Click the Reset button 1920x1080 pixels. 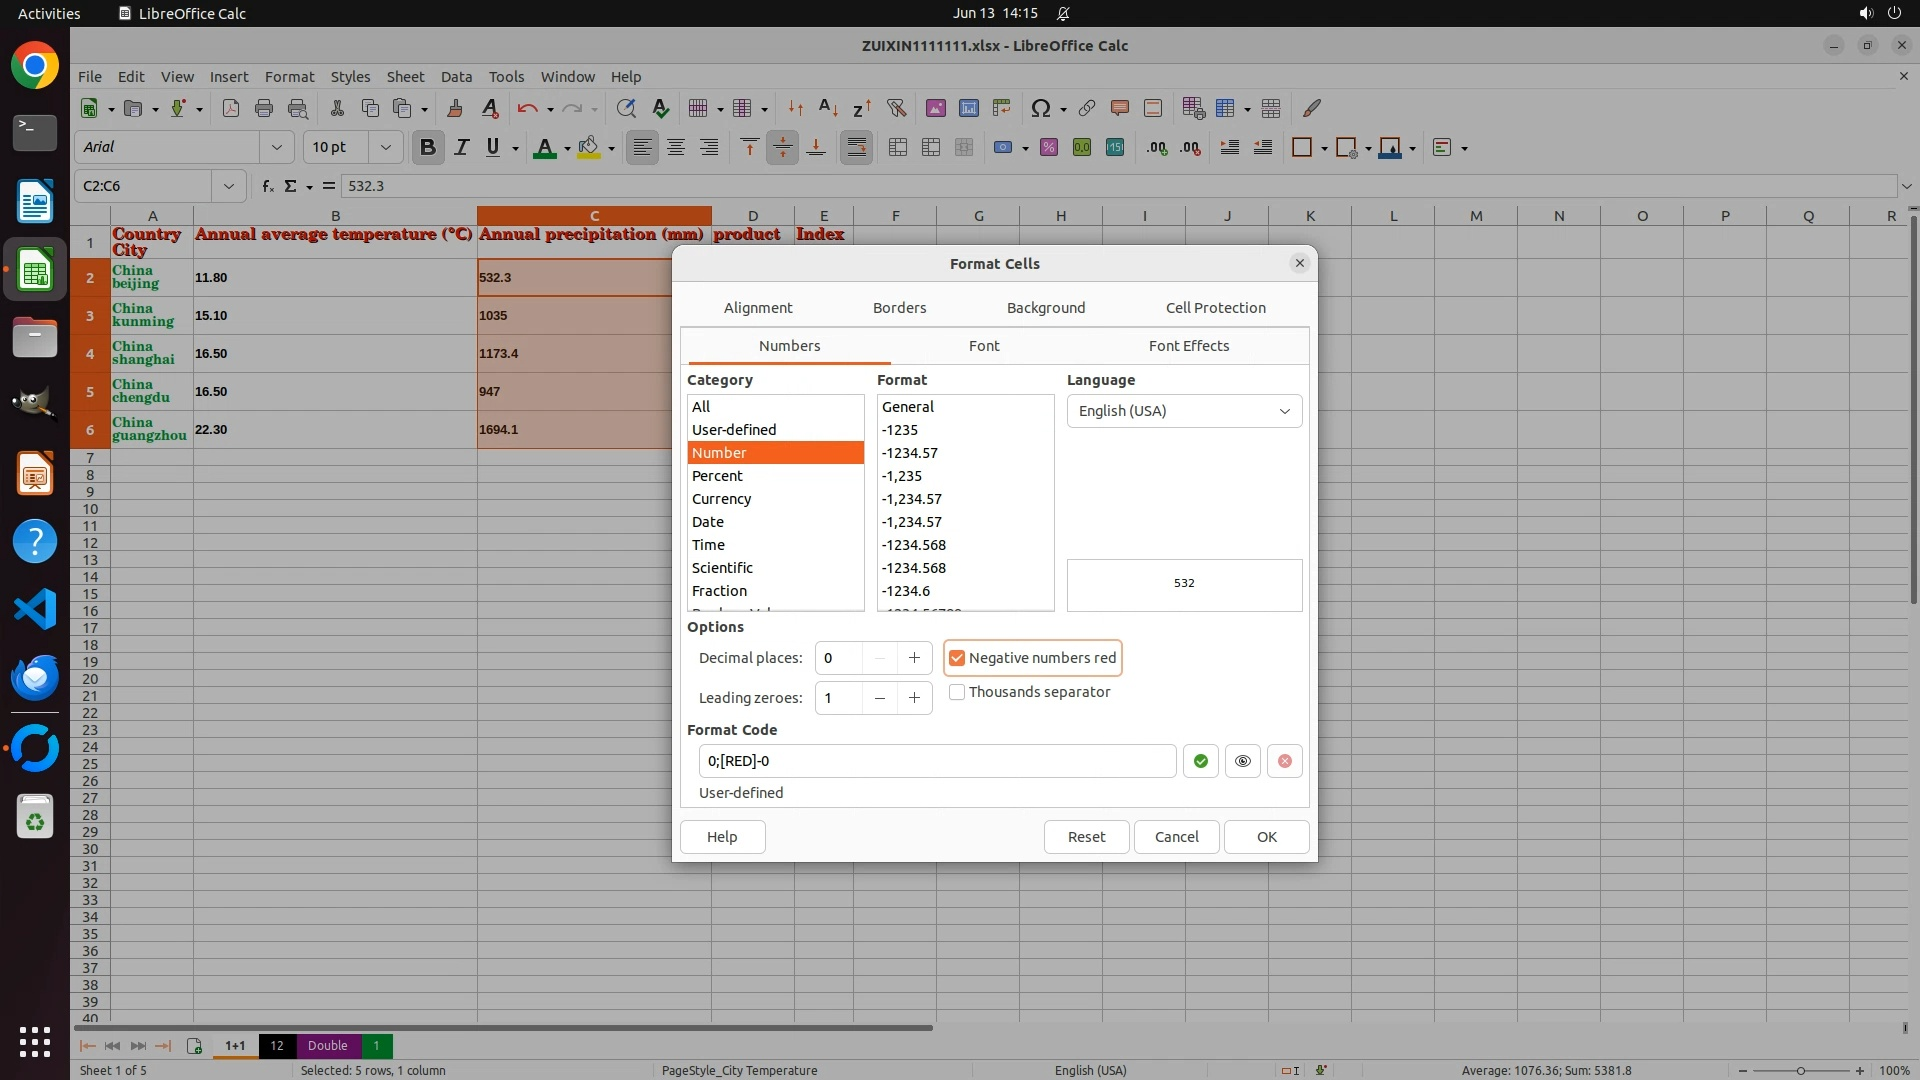(1086, 837)
